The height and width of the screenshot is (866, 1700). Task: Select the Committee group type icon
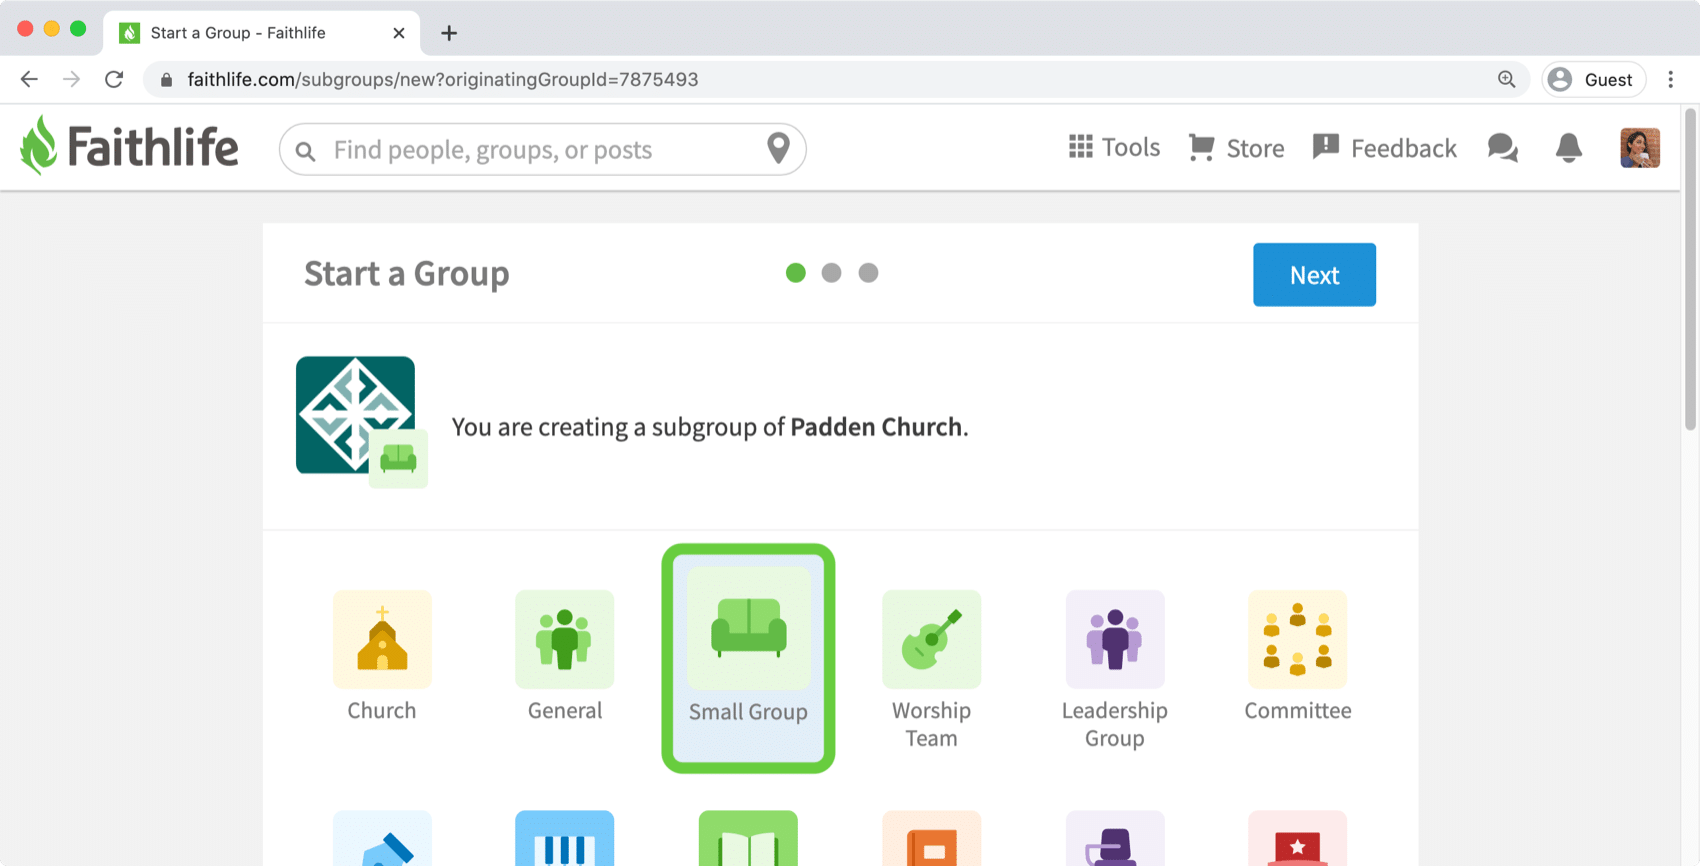pyautogui.click(x=1298, y=639)
